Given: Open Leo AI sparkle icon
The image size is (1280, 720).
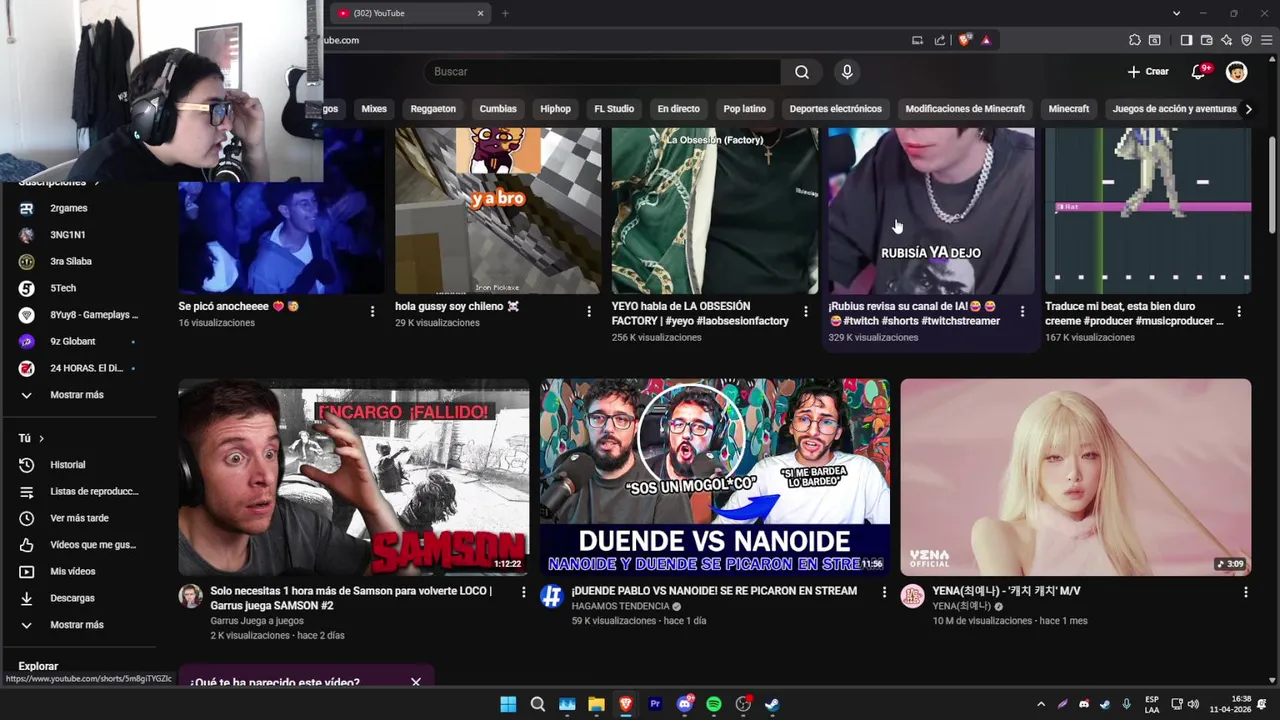Looking at the screenshot, I should (x=1226, y=40).
